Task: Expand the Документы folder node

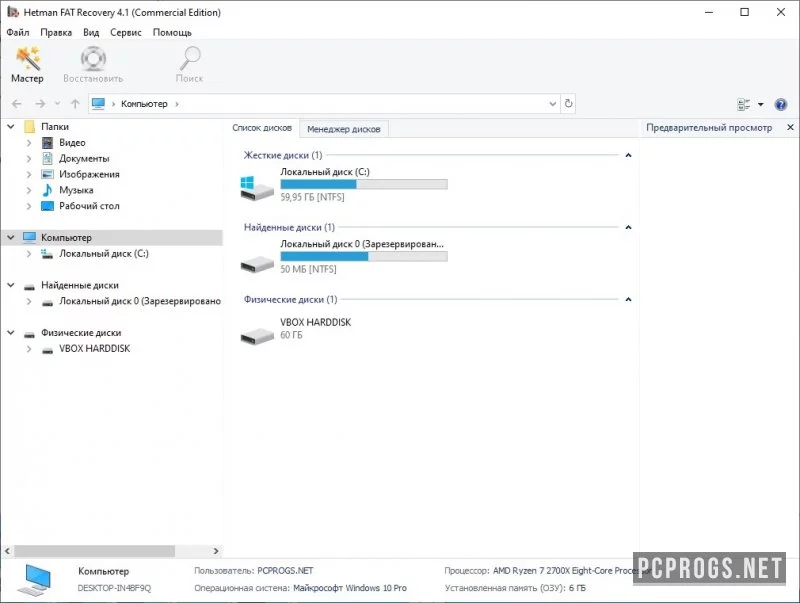Action: click(x=29, y=159)
